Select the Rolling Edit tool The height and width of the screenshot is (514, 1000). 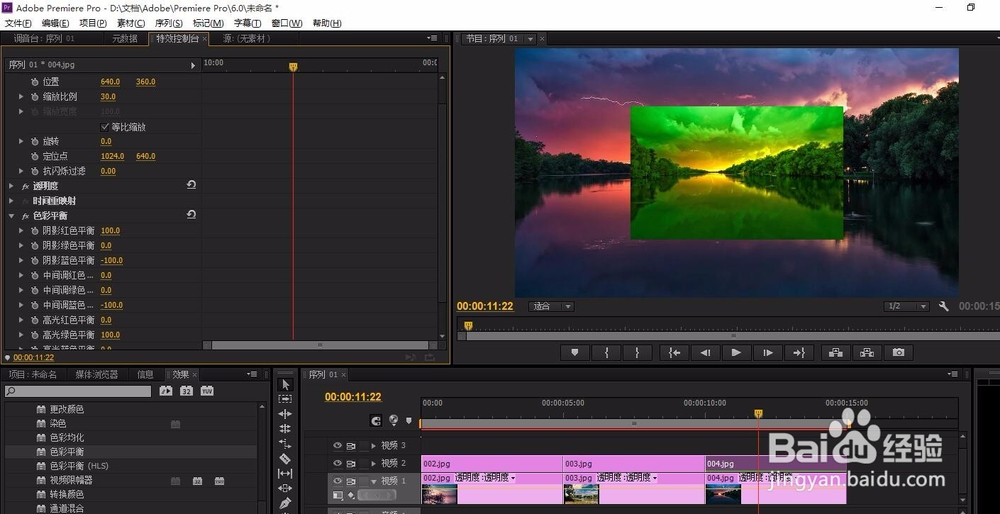tap(285, 429)
